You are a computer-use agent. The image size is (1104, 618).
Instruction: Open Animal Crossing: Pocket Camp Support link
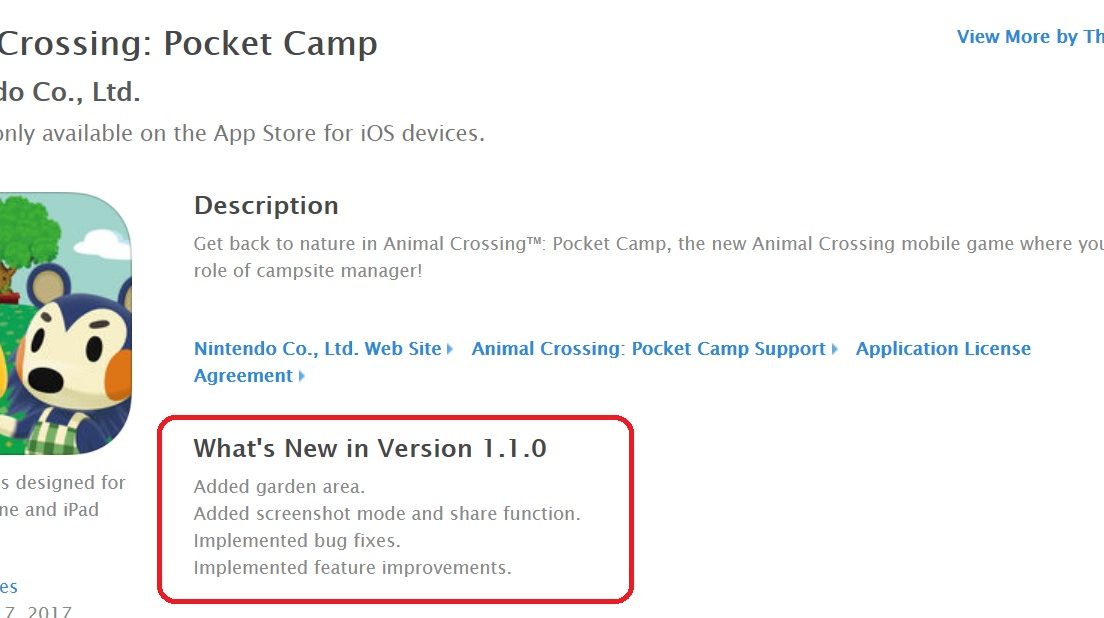(x=648, y=349)
